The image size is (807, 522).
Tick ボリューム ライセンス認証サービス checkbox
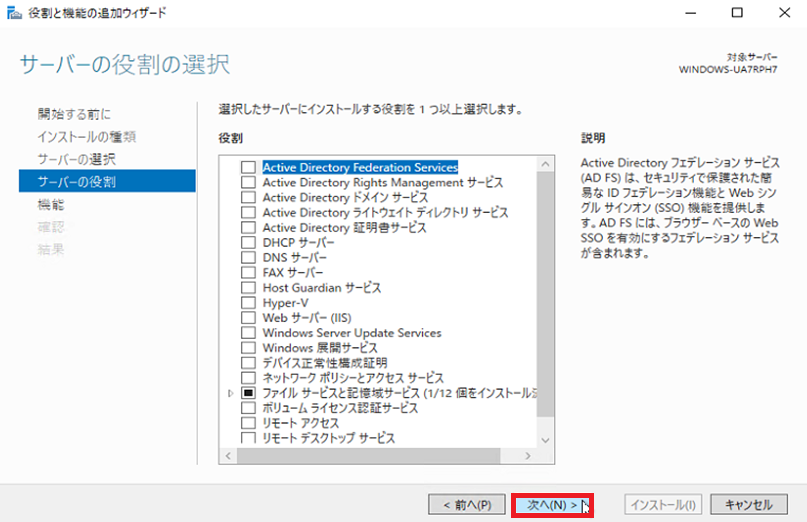[x=248, y=408]
